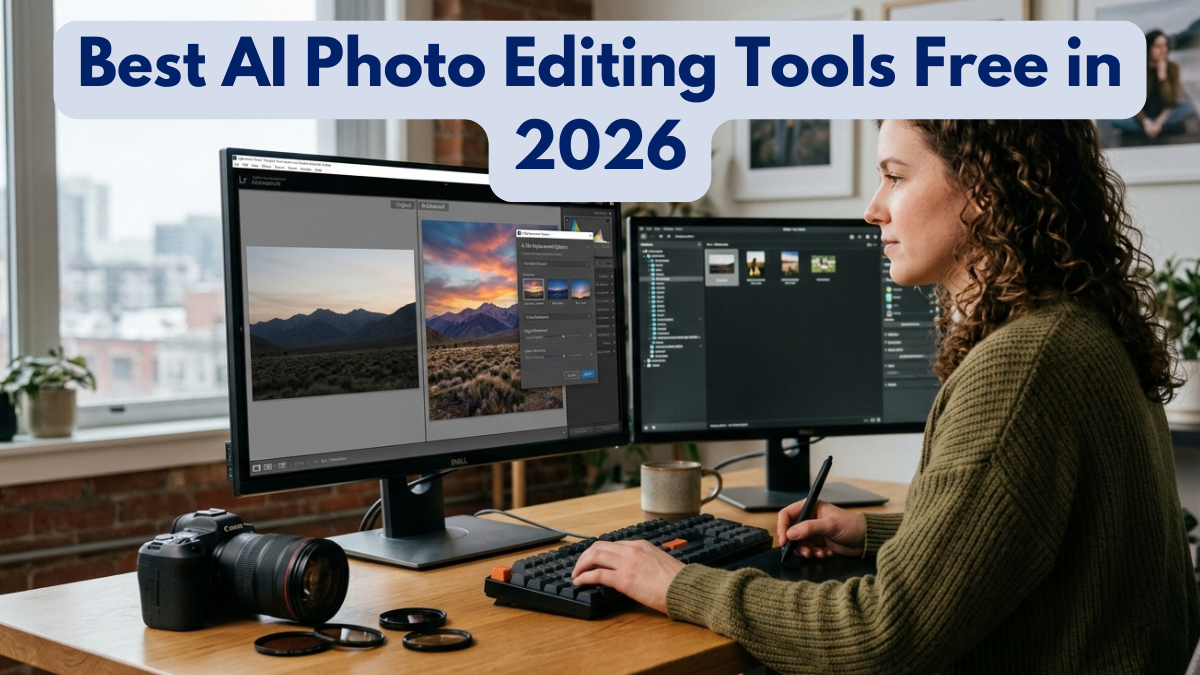Adjust the upper slider in the sky dialog

pyautogui.click(x=562, y=336)
